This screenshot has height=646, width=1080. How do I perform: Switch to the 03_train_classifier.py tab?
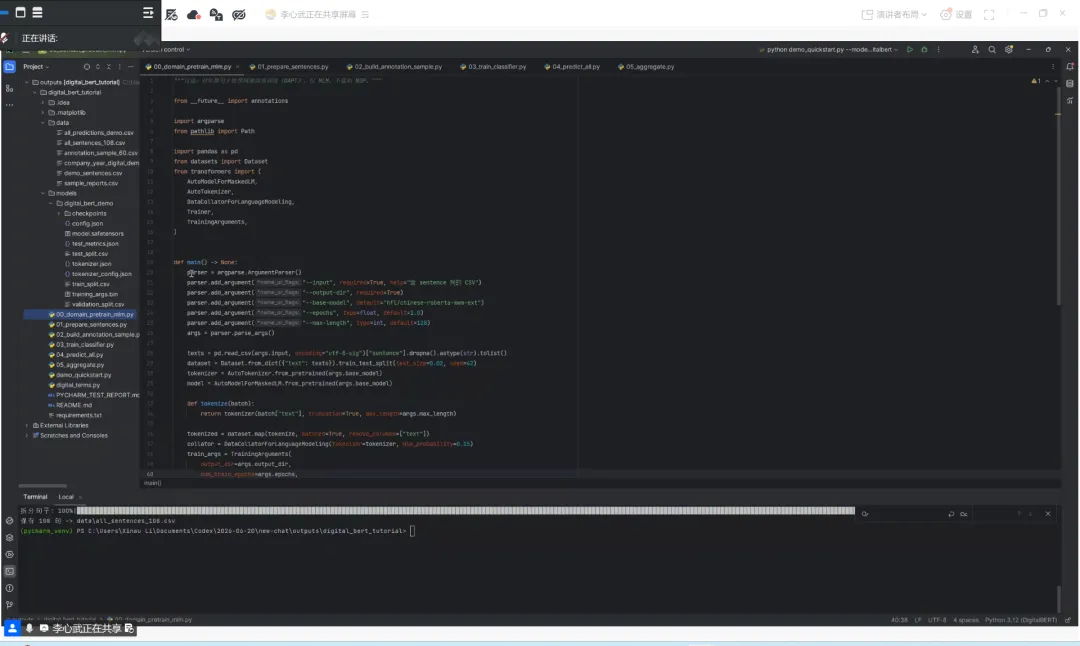click(x=492, y=67)
